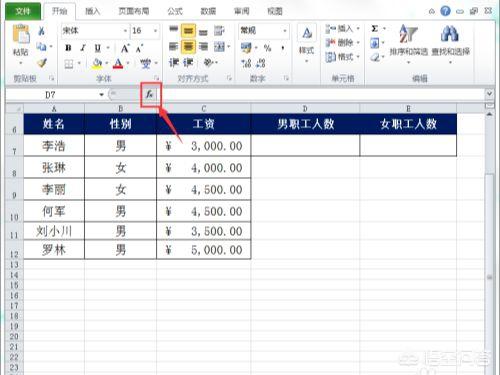Expand the Name Box dropdown beside D7
Image resolution: width=500 pixels, height=375 pixels.
coord(101,95)
